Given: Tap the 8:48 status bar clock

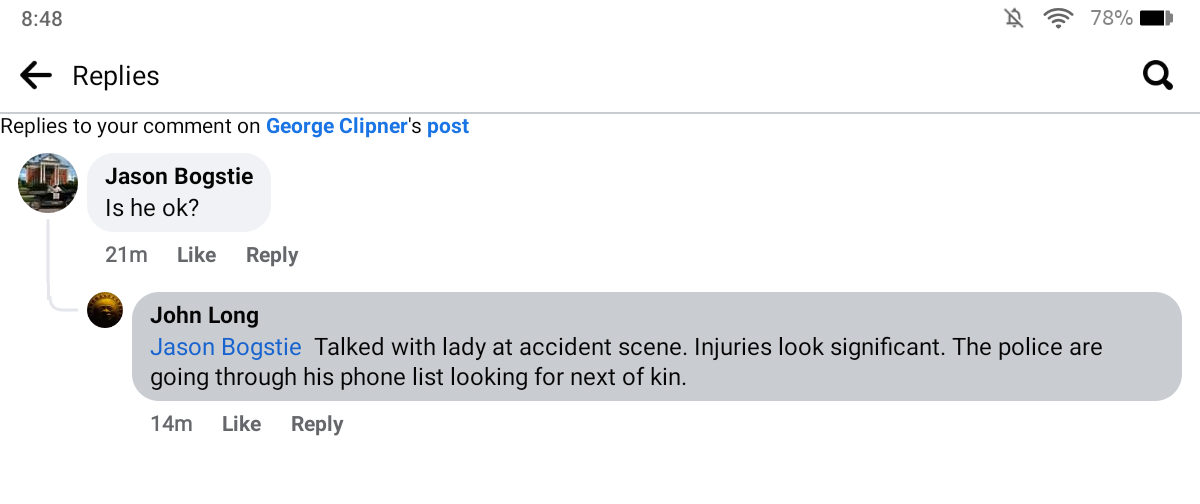Looking at the screenshot, I should (42, 19).
